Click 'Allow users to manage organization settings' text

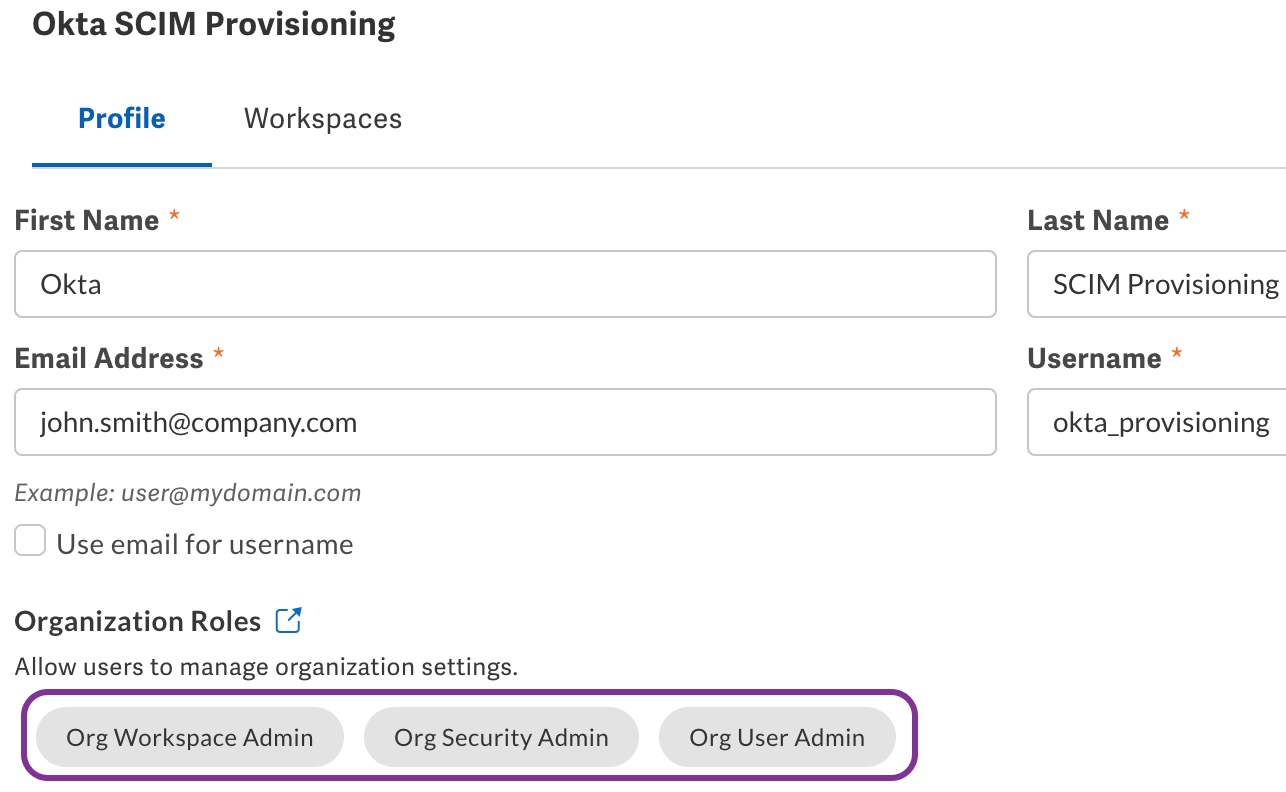click(x=266, y=667)
